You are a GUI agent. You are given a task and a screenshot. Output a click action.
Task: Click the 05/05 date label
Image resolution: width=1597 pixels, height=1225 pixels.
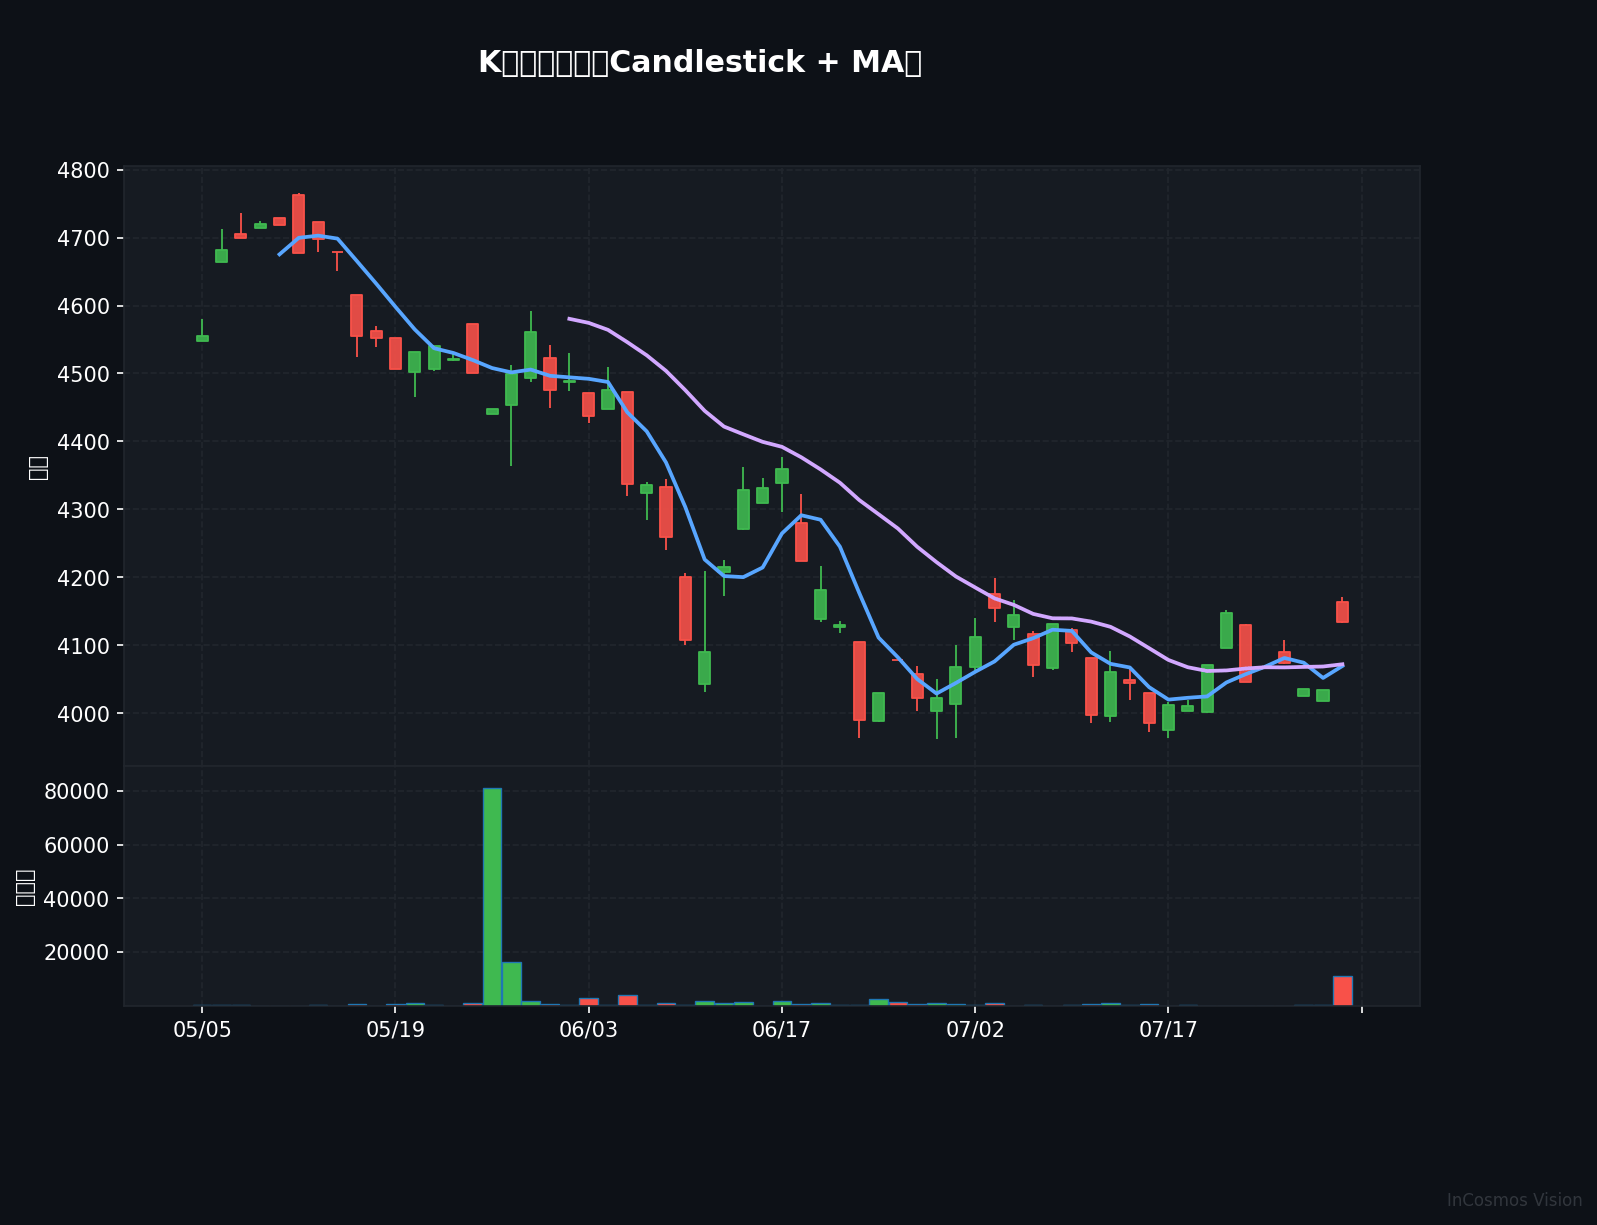coord(202,1030)
